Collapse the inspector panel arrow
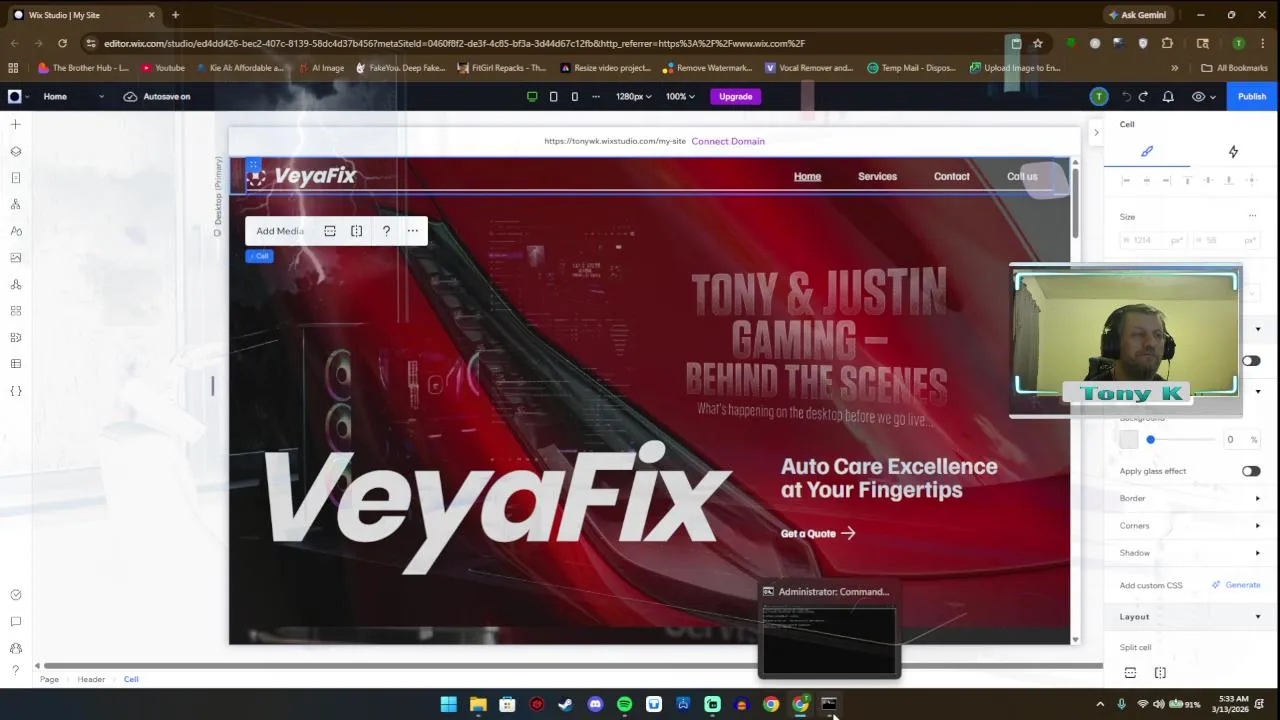The image size is (1280, 720). point(1096,132)
